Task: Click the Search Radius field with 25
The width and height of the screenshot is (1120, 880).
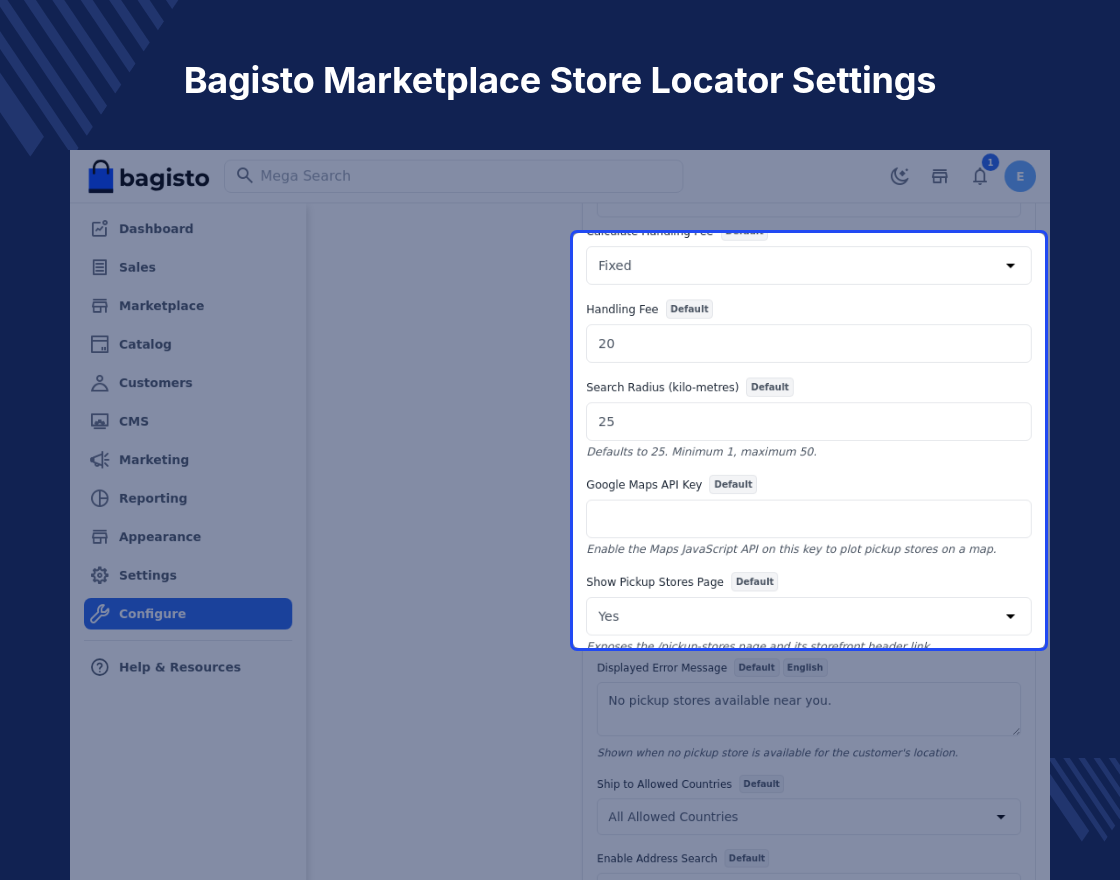Action: pos(809,421)
